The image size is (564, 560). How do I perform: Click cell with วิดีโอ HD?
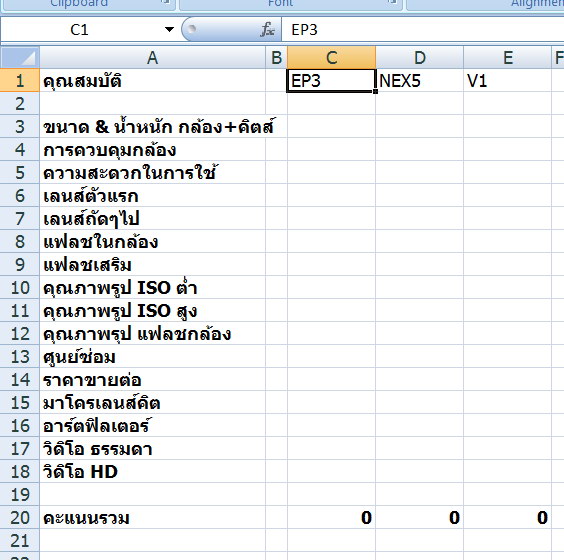(152, 472)
